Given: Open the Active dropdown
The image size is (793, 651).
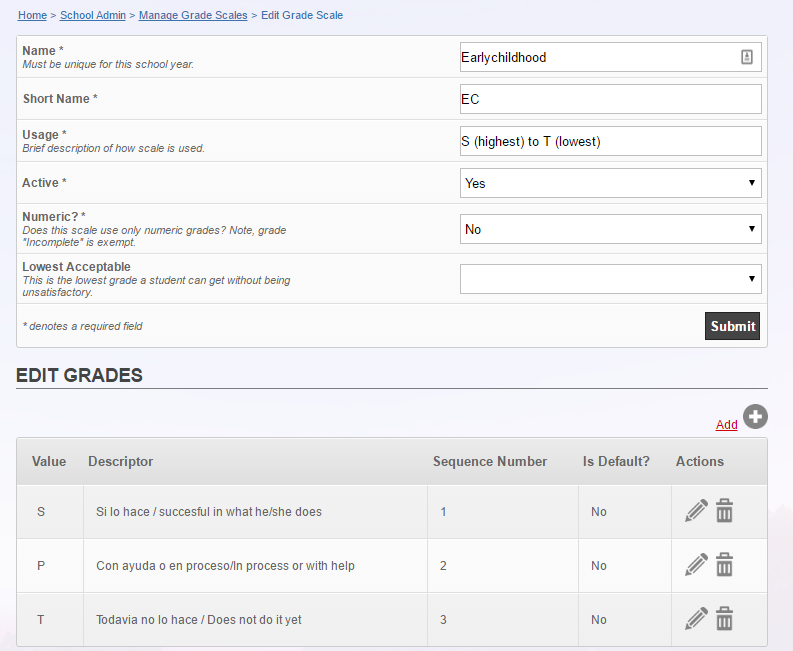Looking at the screenshot, I should pos(610,183).
